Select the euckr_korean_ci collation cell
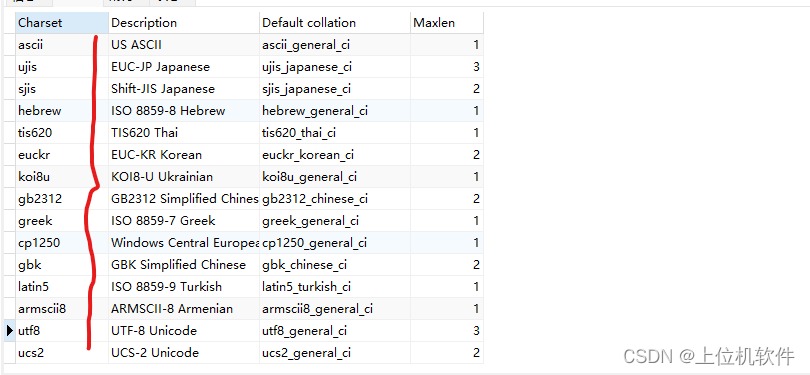This screenshot has width=810, height=375. coord(335,155)
